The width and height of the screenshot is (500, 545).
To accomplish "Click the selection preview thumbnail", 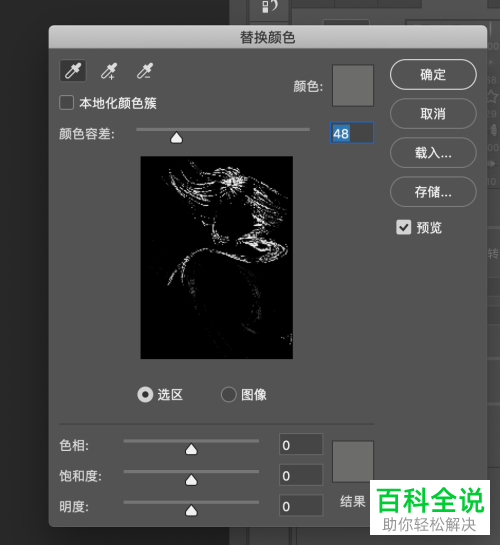I will pos(216,258).
